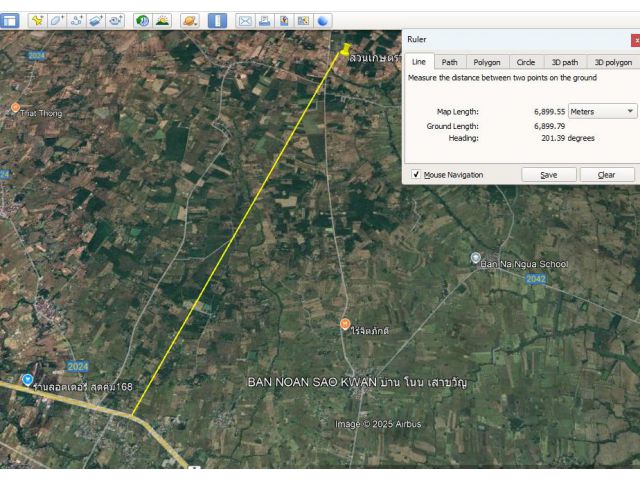Screen dimensions: 640x480
Task: Click the ไร่จิตภักดี orange place marker
Action: [x=345, y=324]
